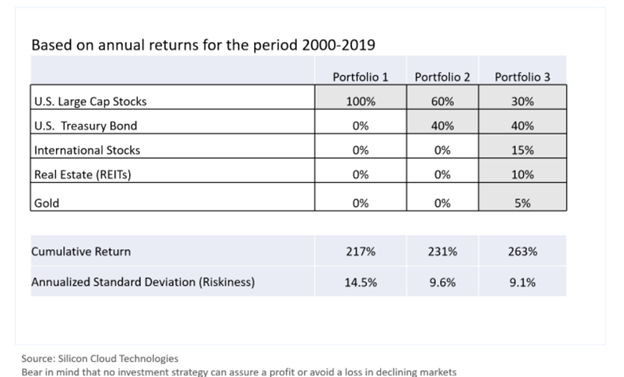
Task: Click the title about annual returns 2000-2019
Action: pos(203,45)
